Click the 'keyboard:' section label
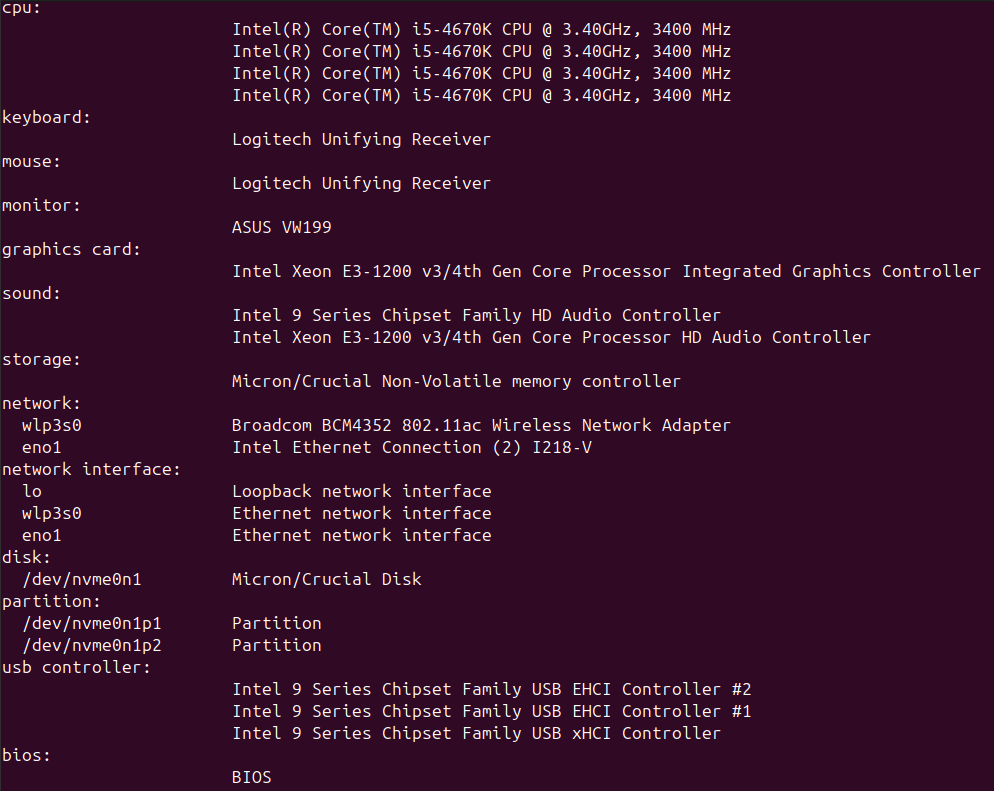Image resolution: width=994 pixels, height=791 pixels. click(46, 118)
